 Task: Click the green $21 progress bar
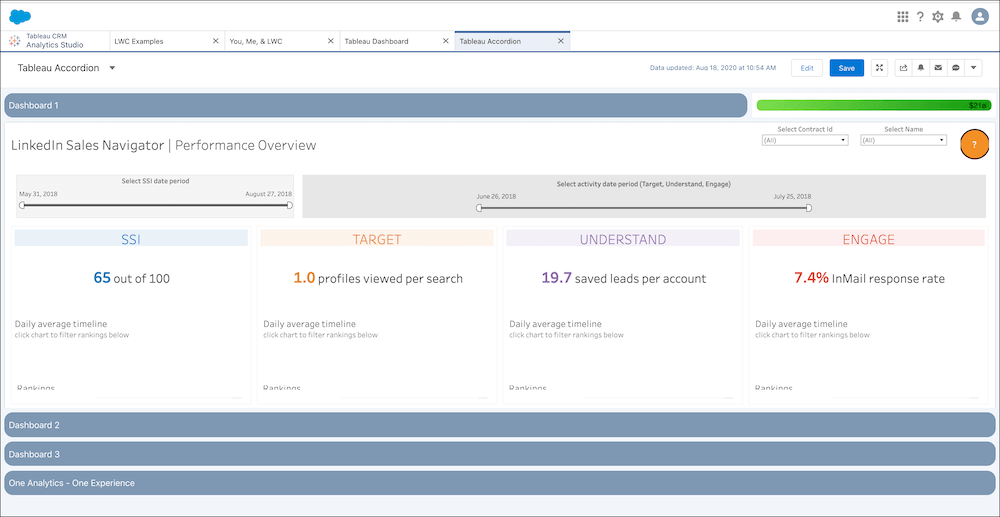[872, 105]
